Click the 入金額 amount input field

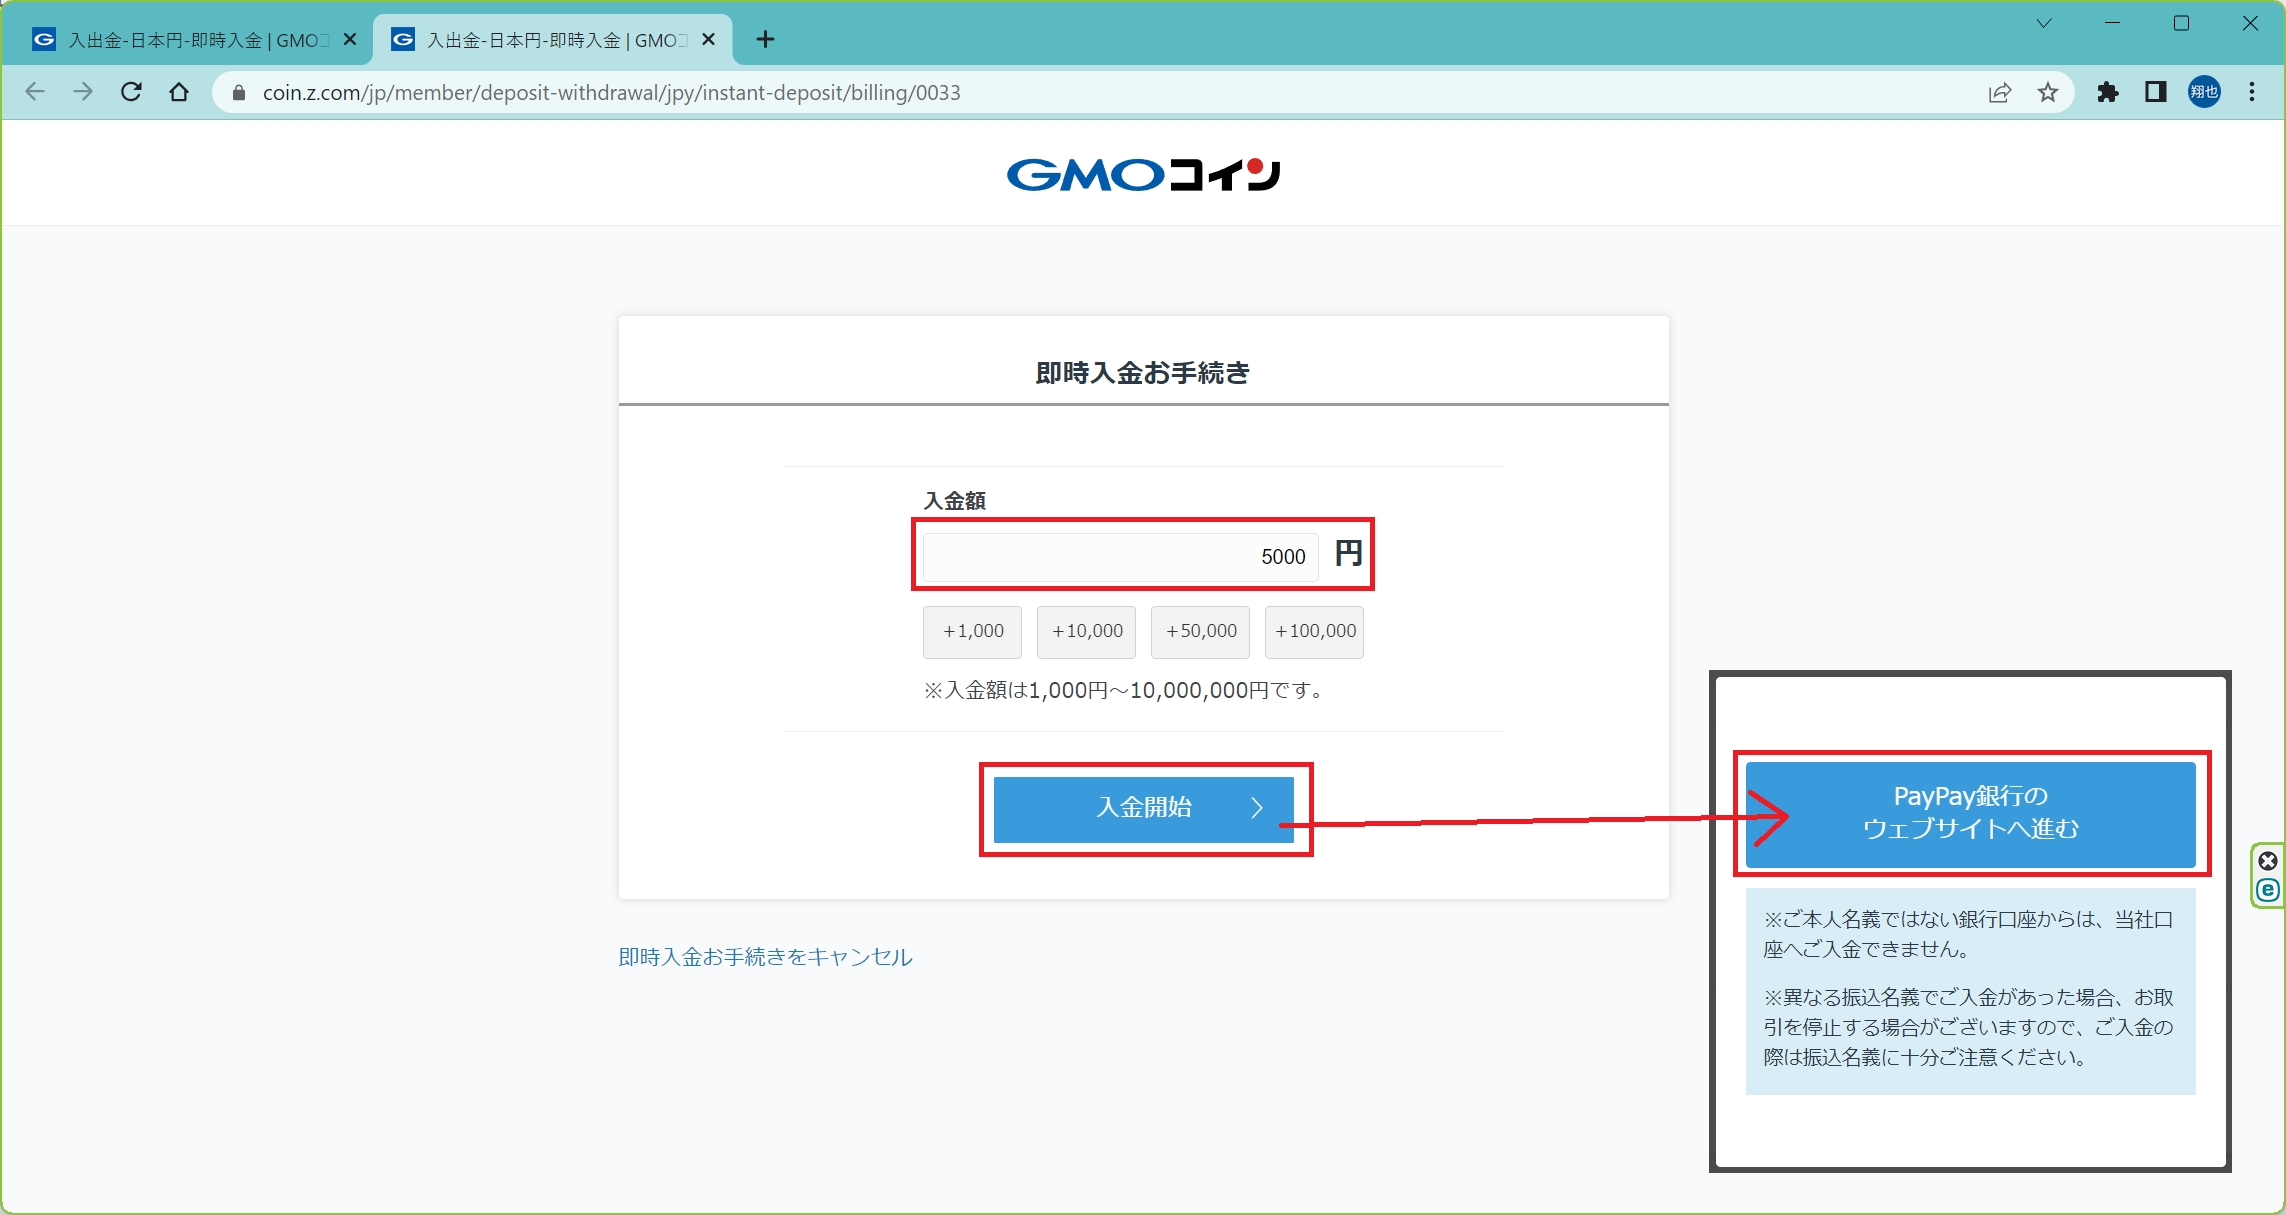point(1119,557)
